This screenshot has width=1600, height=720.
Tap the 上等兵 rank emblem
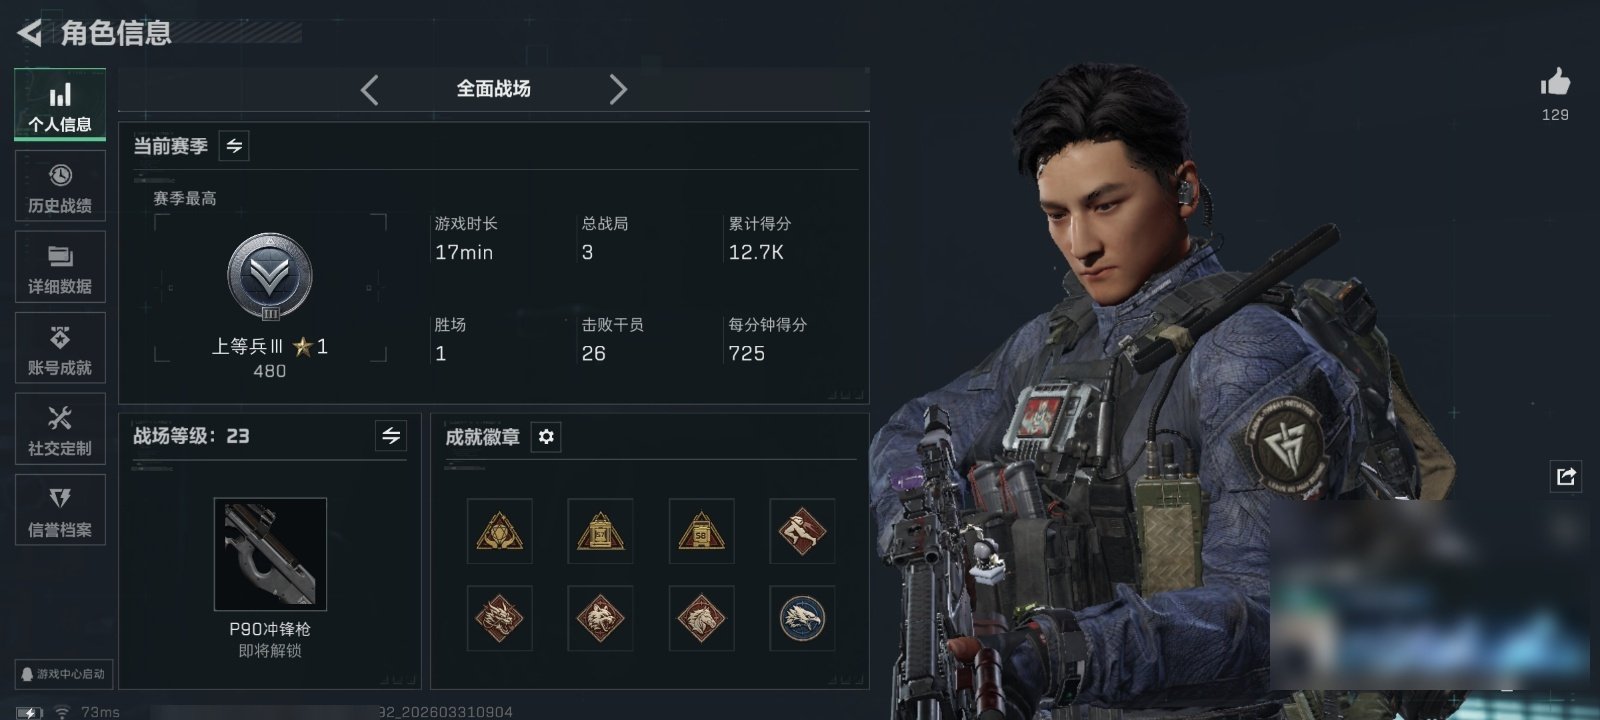click(x=270, y=277)
